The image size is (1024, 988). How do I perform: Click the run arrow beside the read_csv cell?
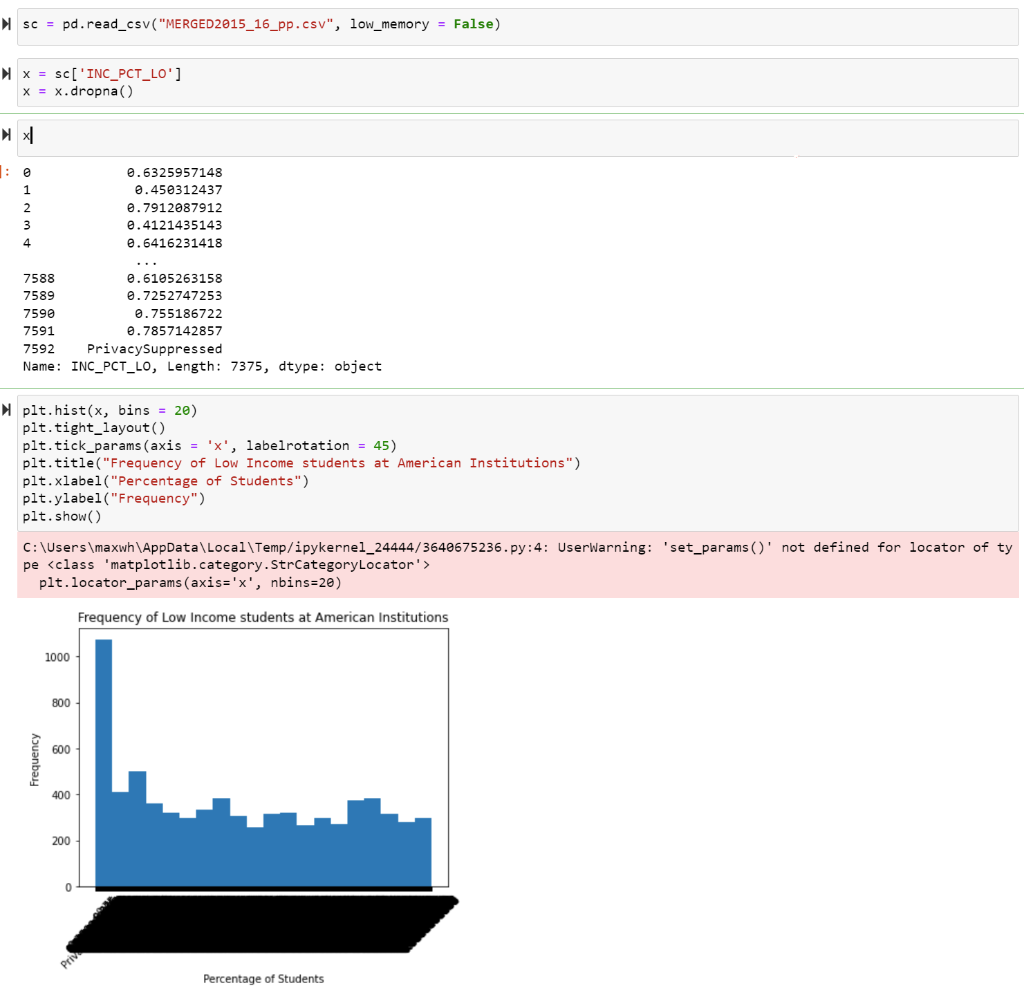8,22
